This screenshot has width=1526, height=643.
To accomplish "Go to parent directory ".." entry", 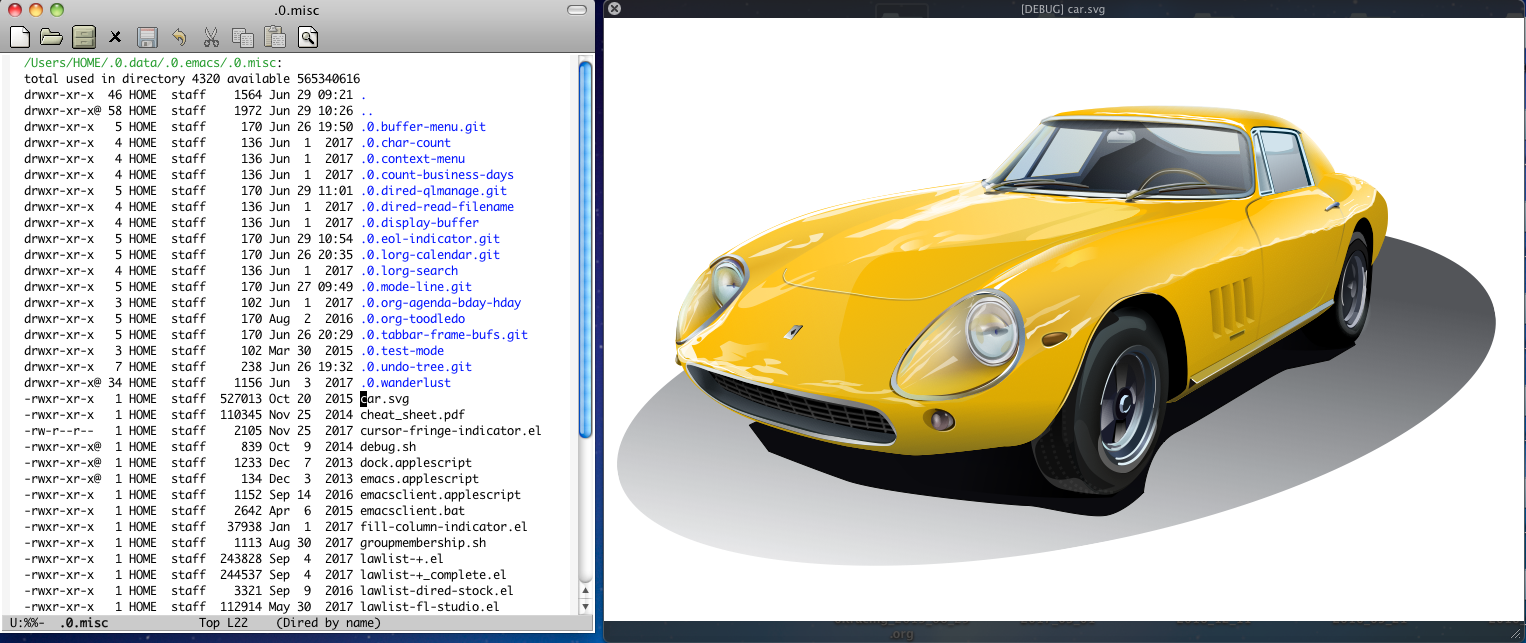I will click(x=367, y=111).
